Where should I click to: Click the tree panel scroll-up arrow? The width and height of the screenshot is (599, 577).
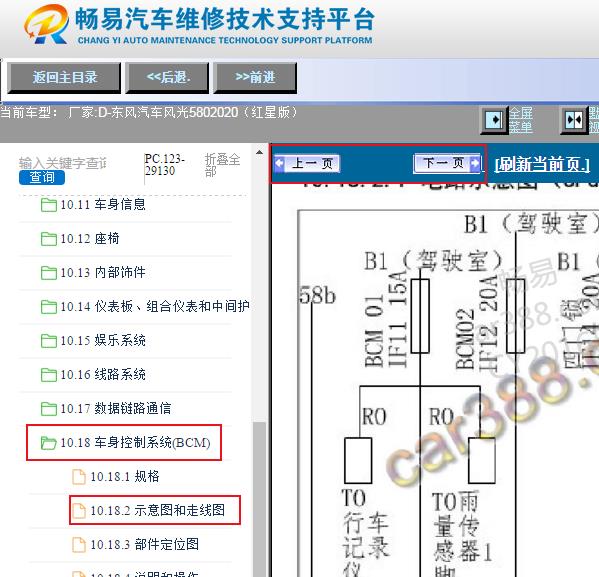[259, 152]
